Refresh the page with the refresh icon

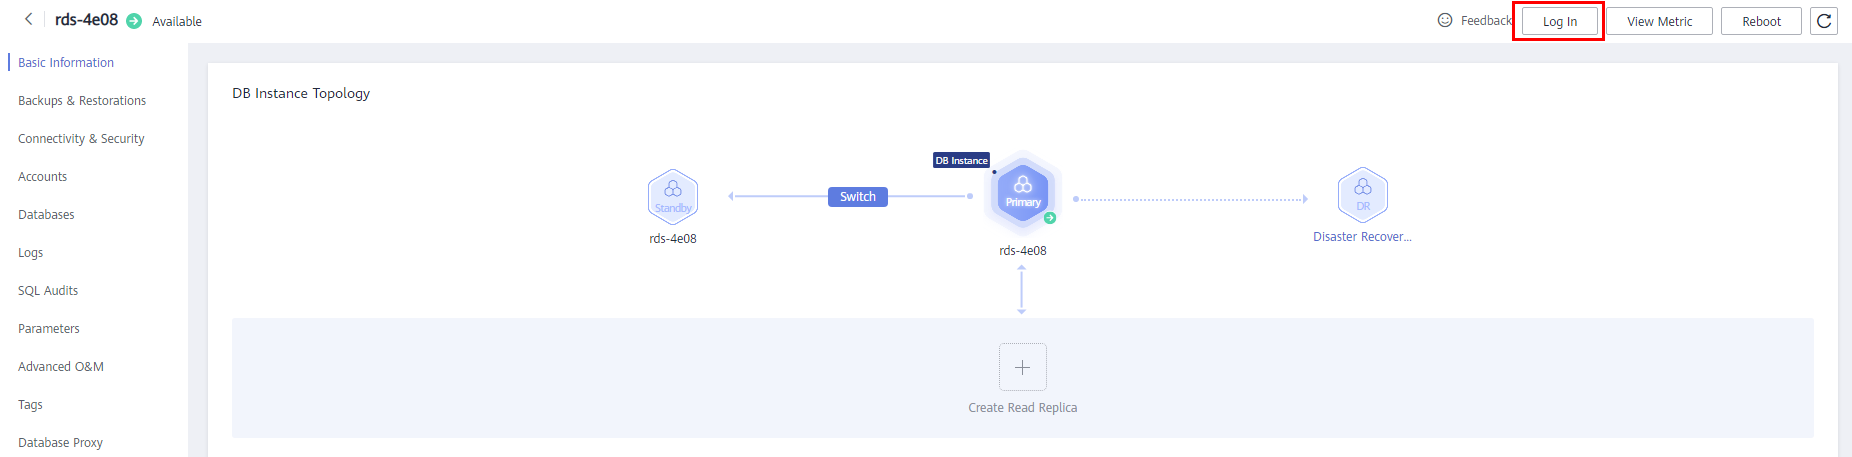tap(1824, 21)
